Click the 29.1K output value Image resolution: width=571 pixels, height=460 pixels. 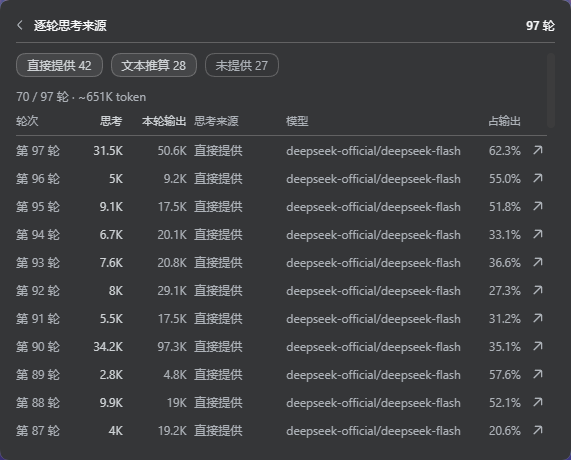tap(172, 291)
